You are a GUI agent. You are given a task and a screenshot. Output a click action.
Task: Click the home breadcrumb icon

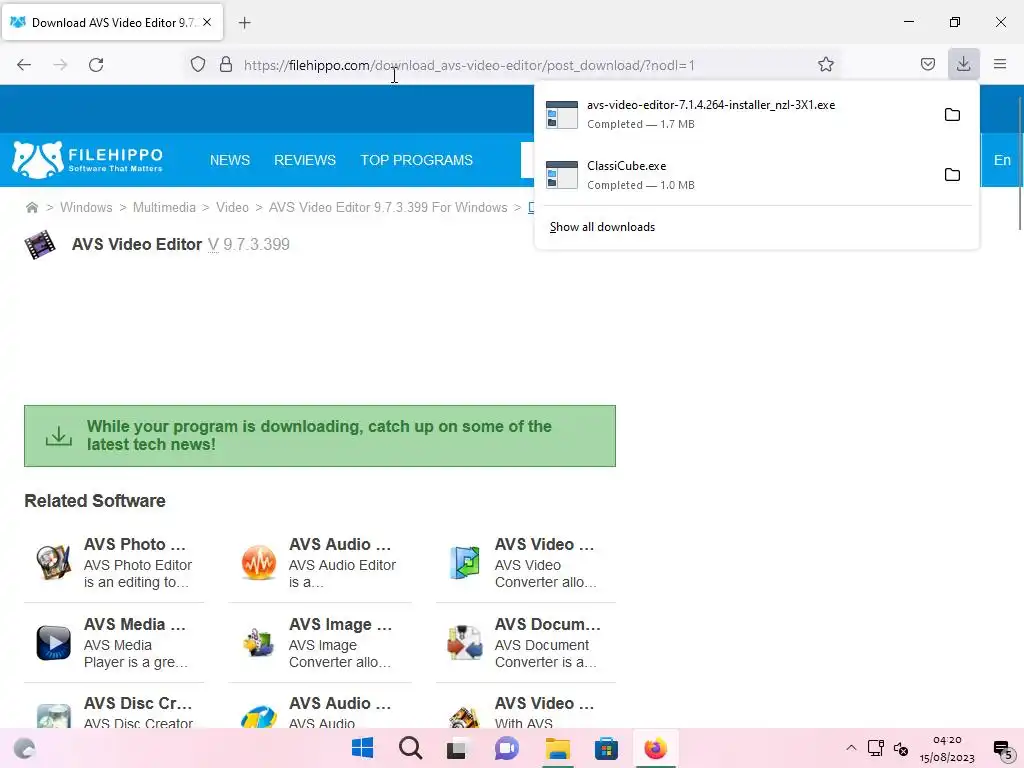[x=31, y=208]
